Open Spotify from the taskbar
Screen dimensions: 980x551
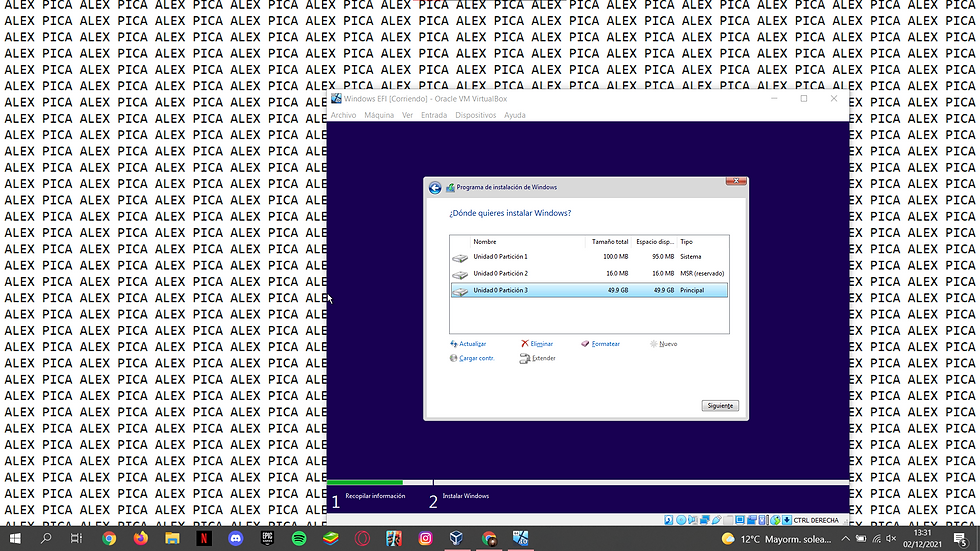point(299,538)
